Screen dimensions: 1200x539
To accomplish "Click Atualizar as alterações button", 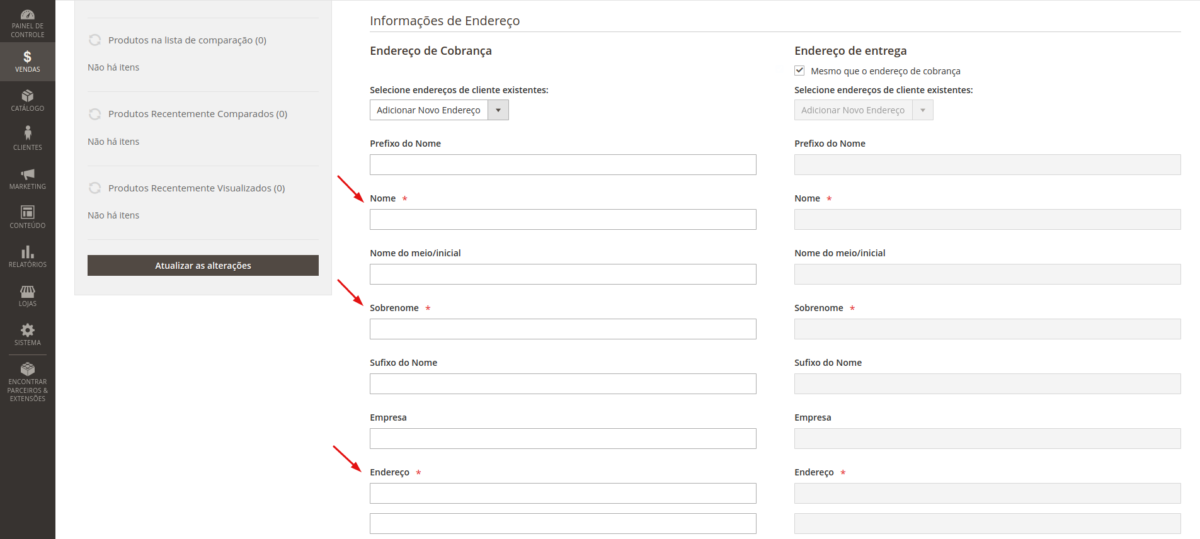I will click(x=203, y=265).
